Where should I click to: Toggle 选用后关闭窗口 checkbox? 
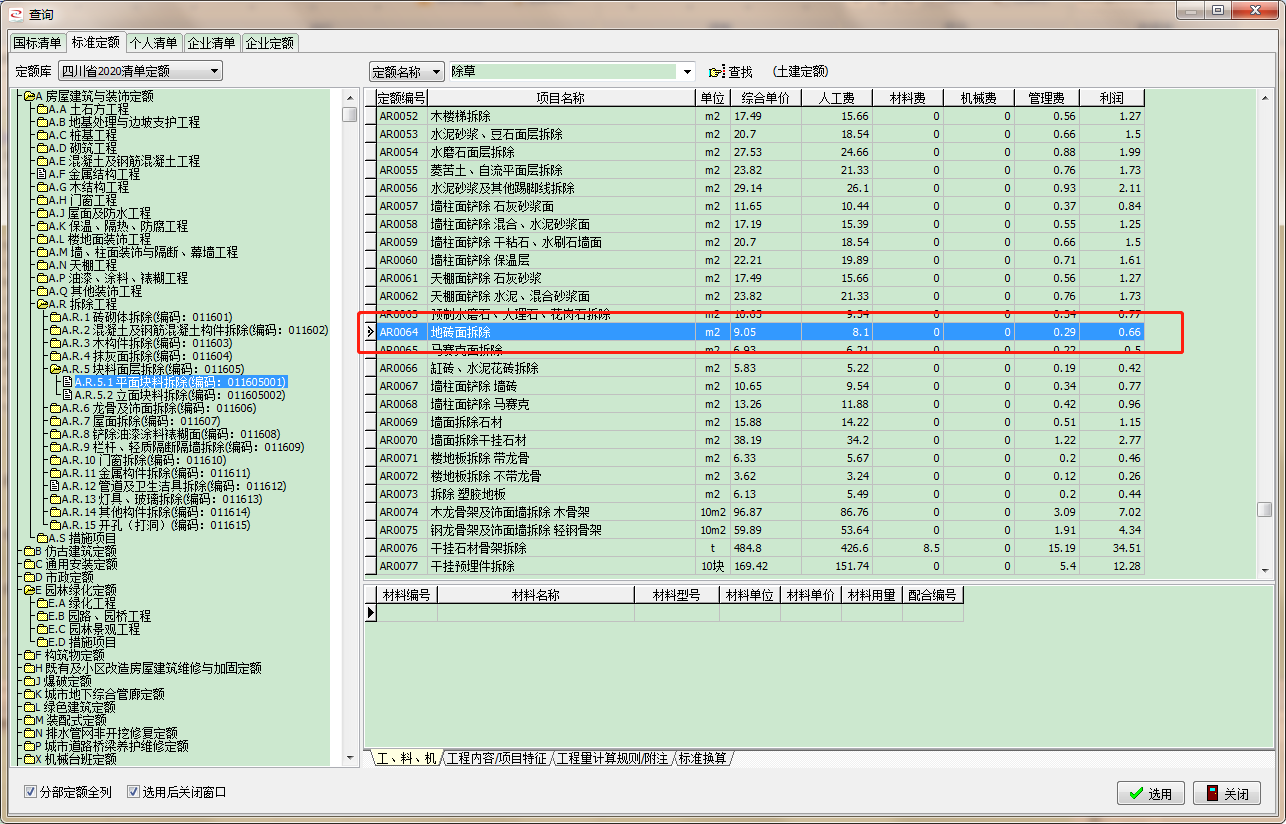pos(133,792)
